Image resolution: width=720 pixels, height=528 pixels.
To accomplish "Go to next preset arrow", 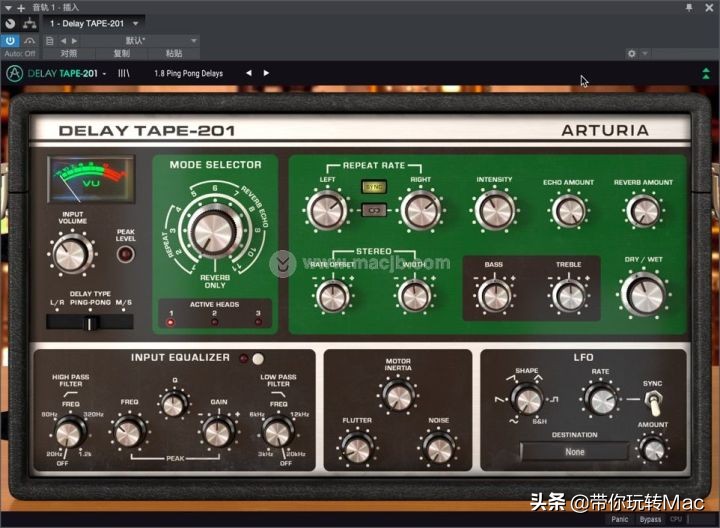I will (x=266, y=73).
